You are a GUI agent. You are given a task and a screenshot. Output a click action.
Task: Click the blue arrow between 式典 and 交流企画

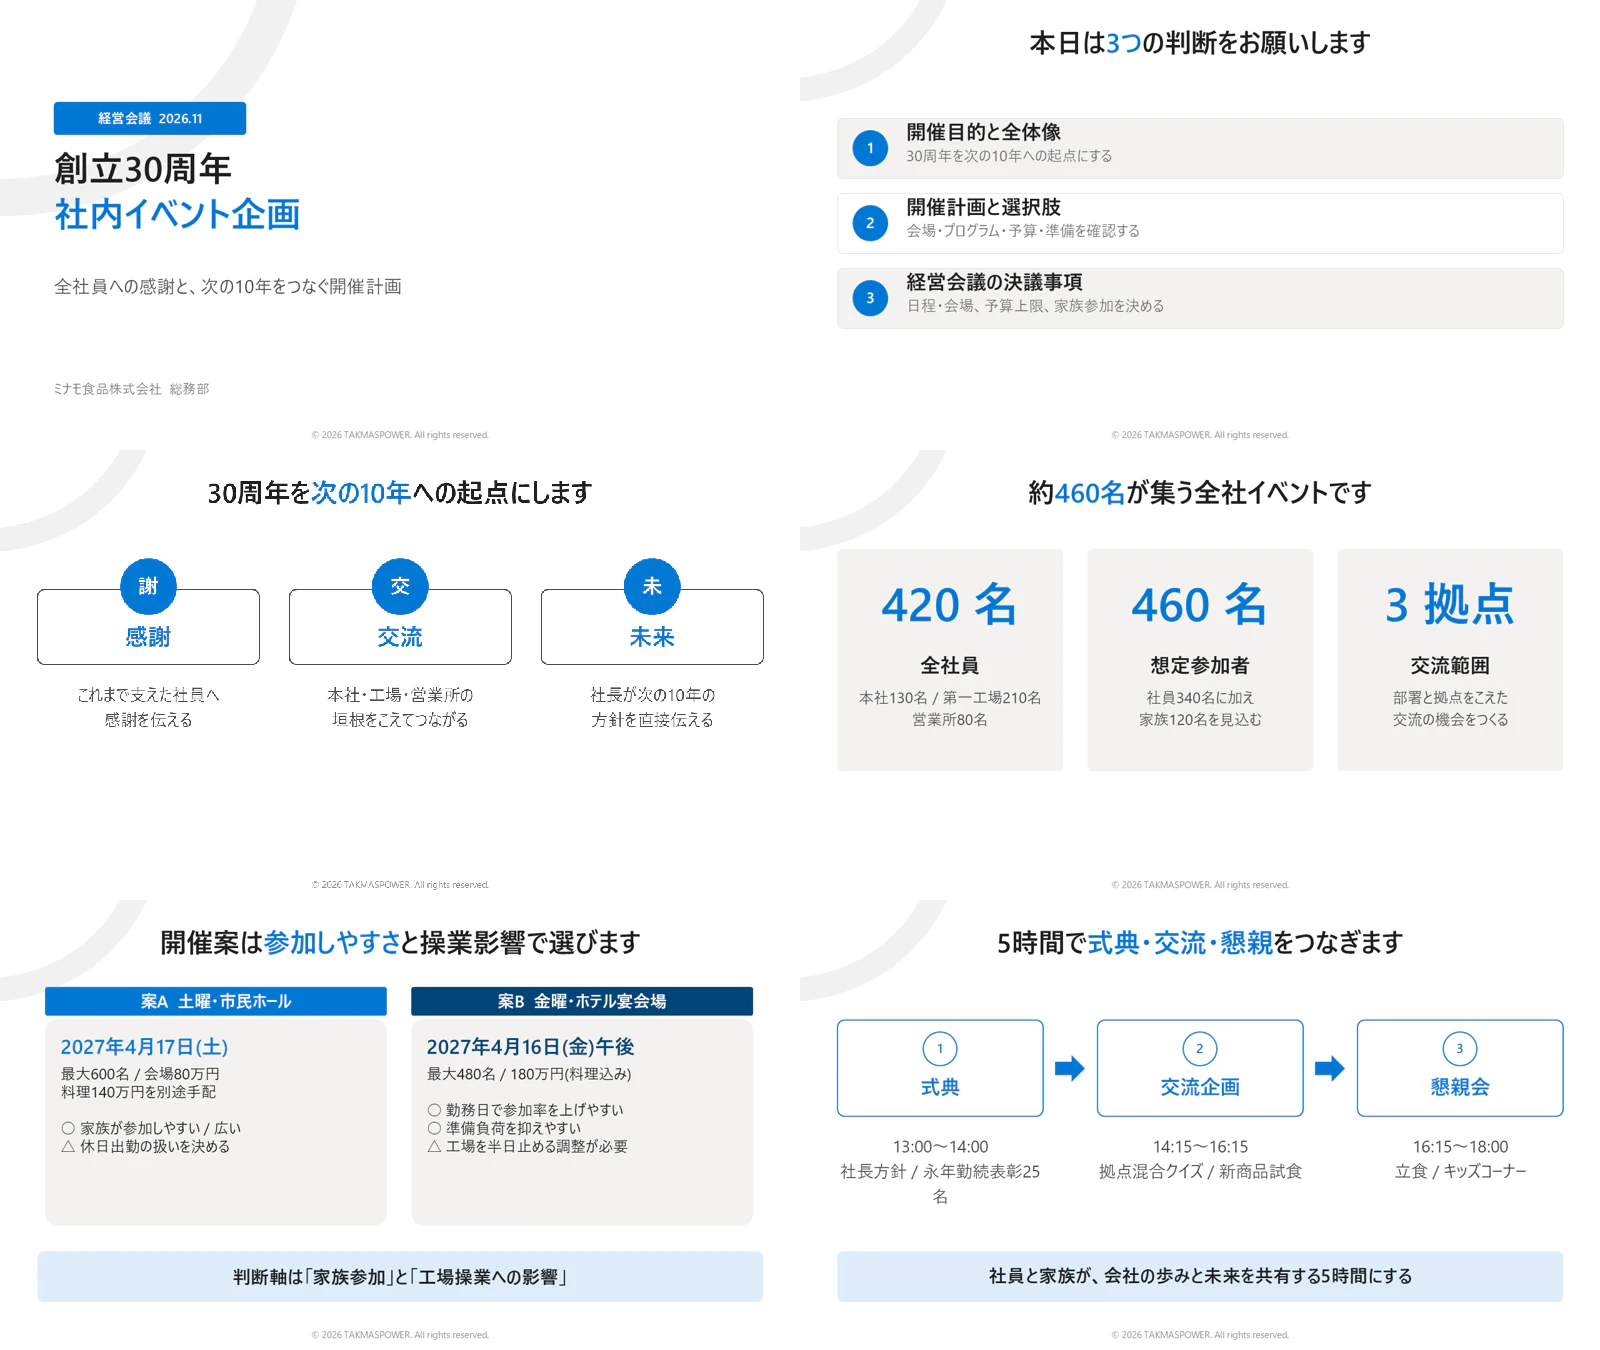click(1070, 1068)
